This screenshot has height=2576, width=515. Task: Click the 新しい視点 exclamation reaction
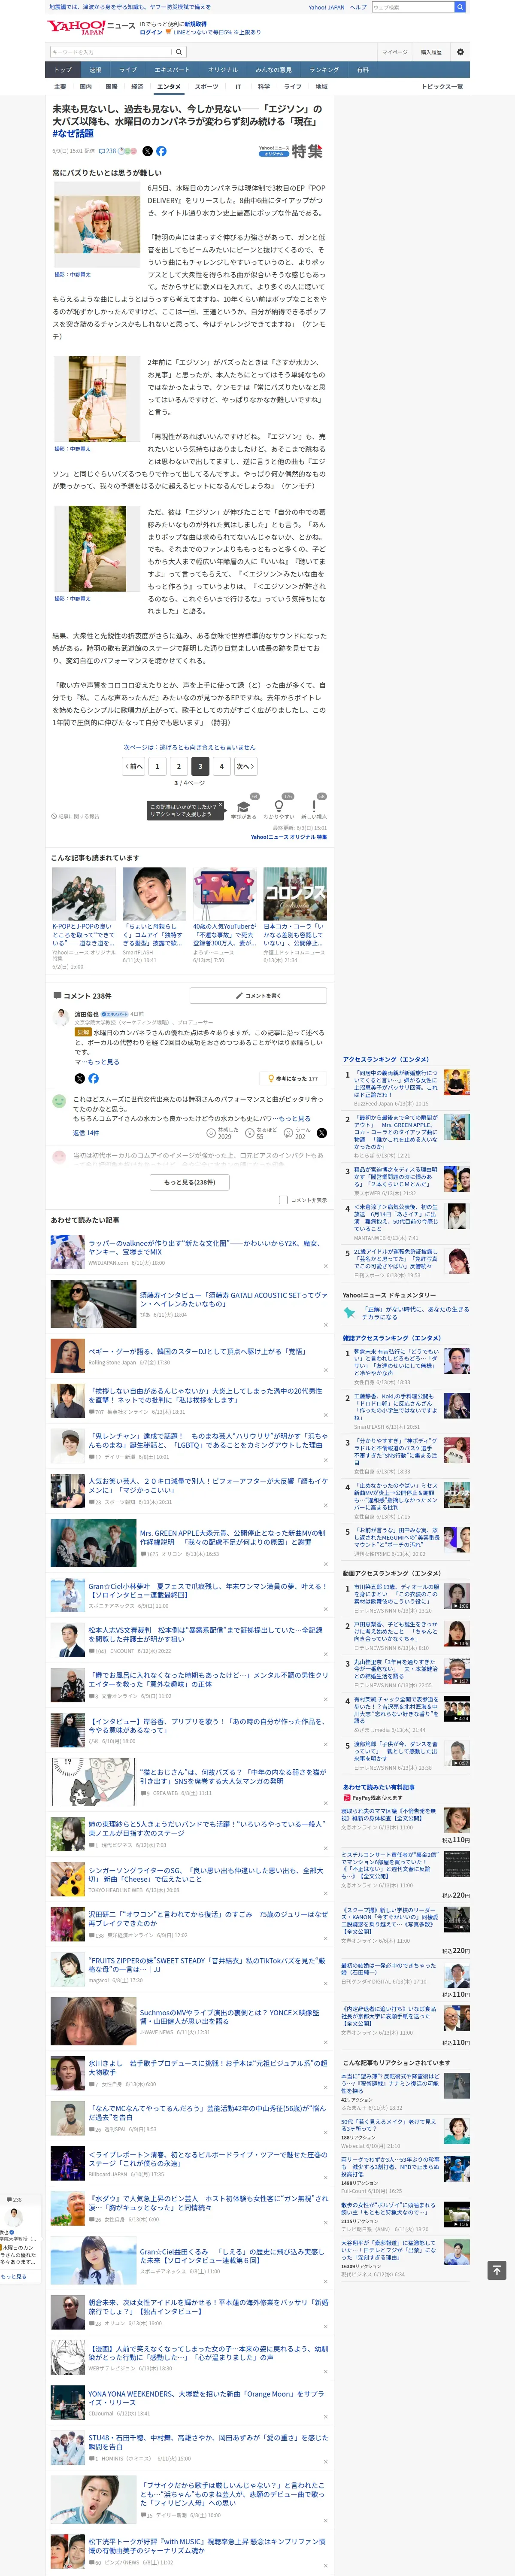(x=314, y=808)
